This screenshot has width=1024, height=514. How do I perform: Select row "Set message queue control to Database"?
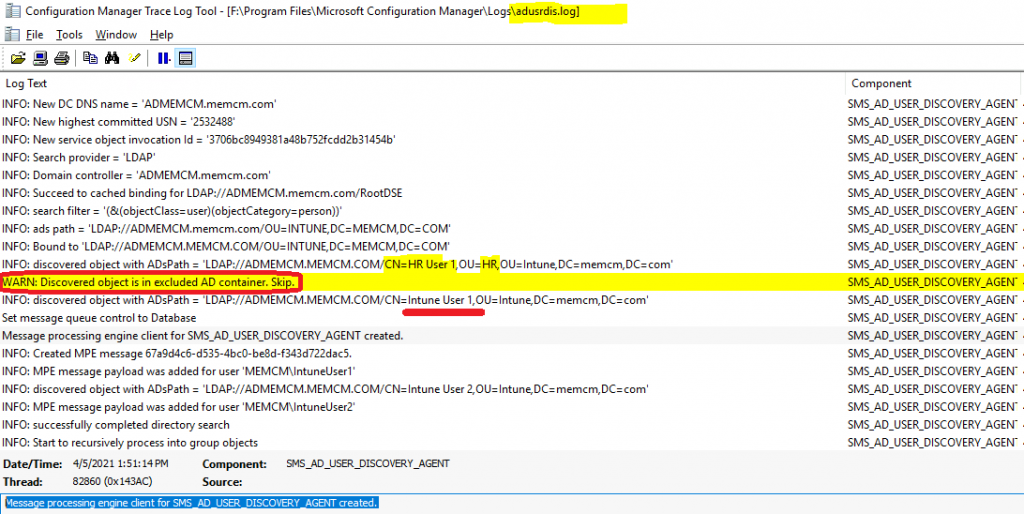point(512,317)
